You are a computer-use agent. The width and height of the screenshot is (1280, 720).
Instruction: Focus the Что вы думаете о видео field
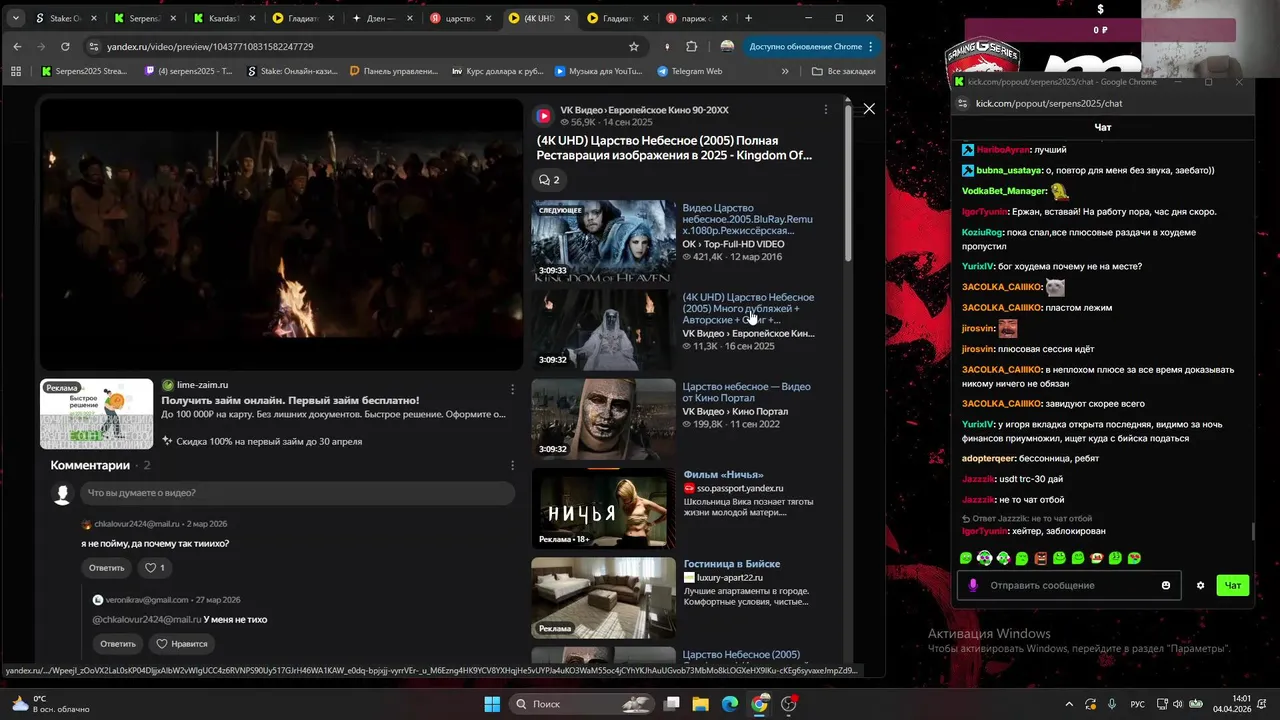[299, 493]
